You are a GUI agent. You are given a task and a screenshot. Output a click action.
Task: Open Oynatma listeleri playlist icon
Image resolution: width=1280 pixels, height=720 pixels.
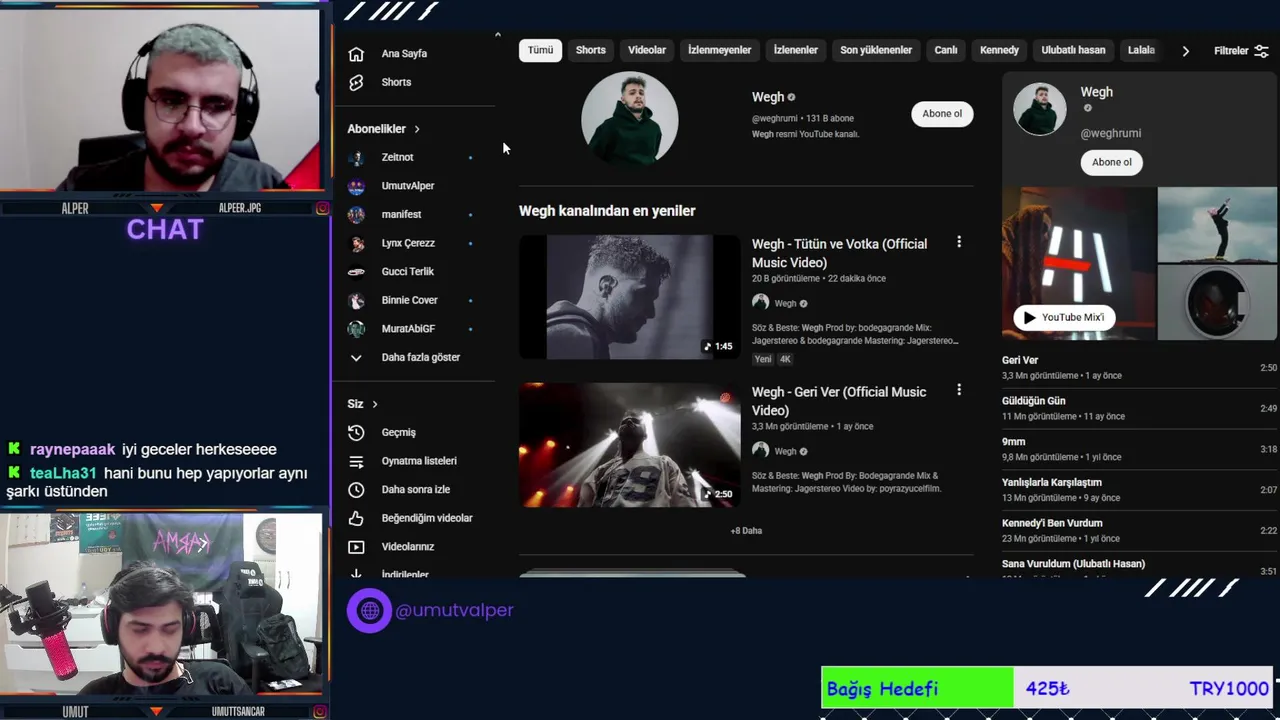356,461
